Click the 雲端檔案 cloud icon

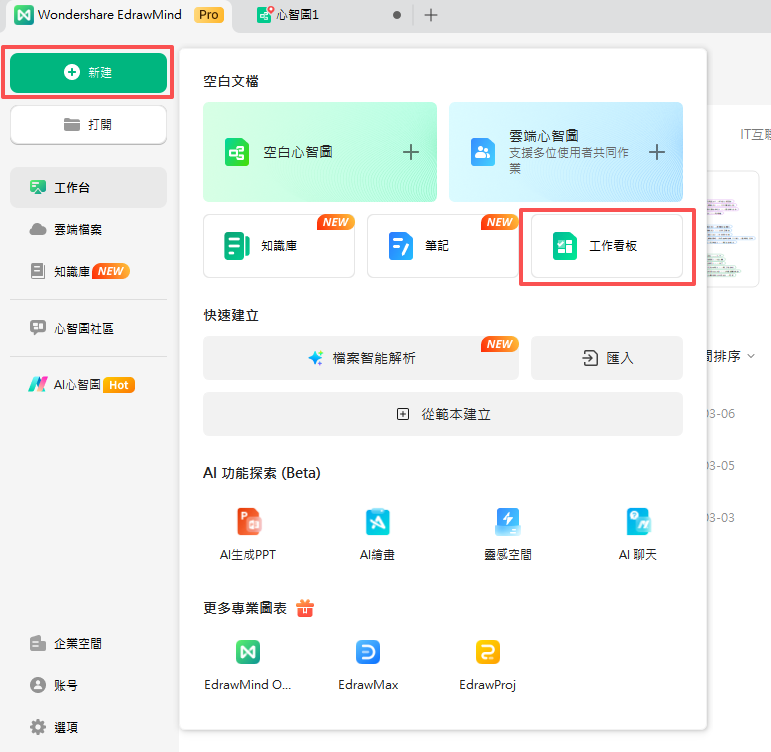click(38, 229)
